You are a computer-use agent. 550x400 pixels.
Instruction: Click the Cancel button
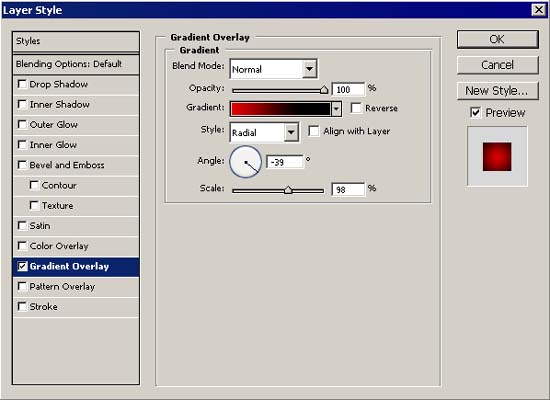tap(497, 65)
